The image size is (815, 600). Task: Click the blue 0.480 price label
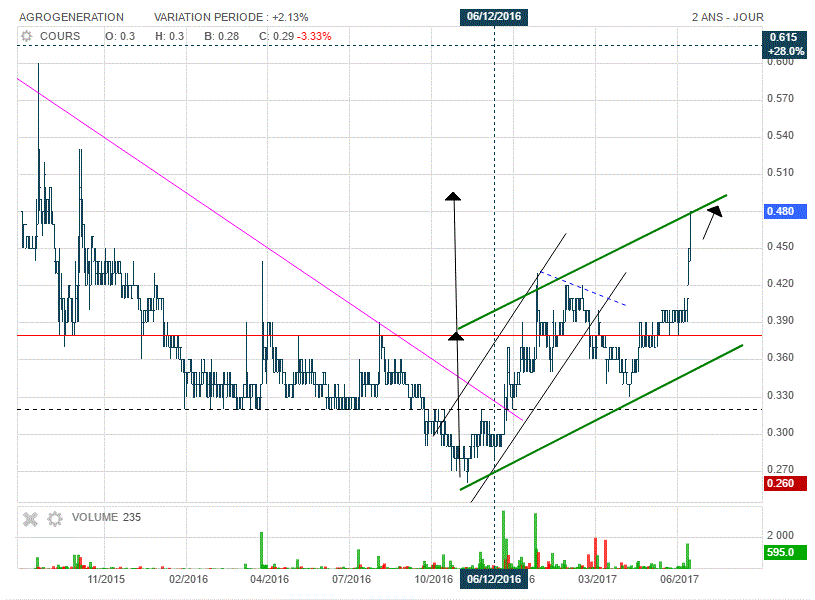pyautogui.click(x=785, y=211)
